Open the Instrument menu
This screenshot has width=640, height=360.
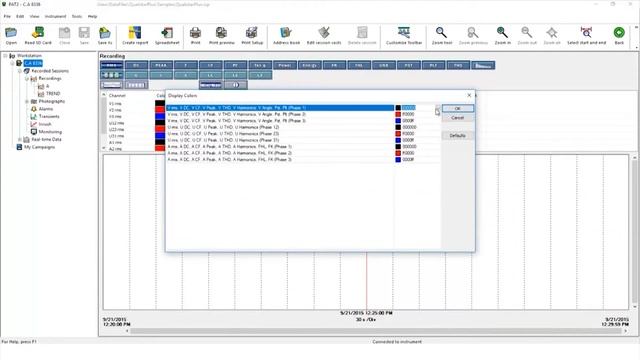click(55, 16)
